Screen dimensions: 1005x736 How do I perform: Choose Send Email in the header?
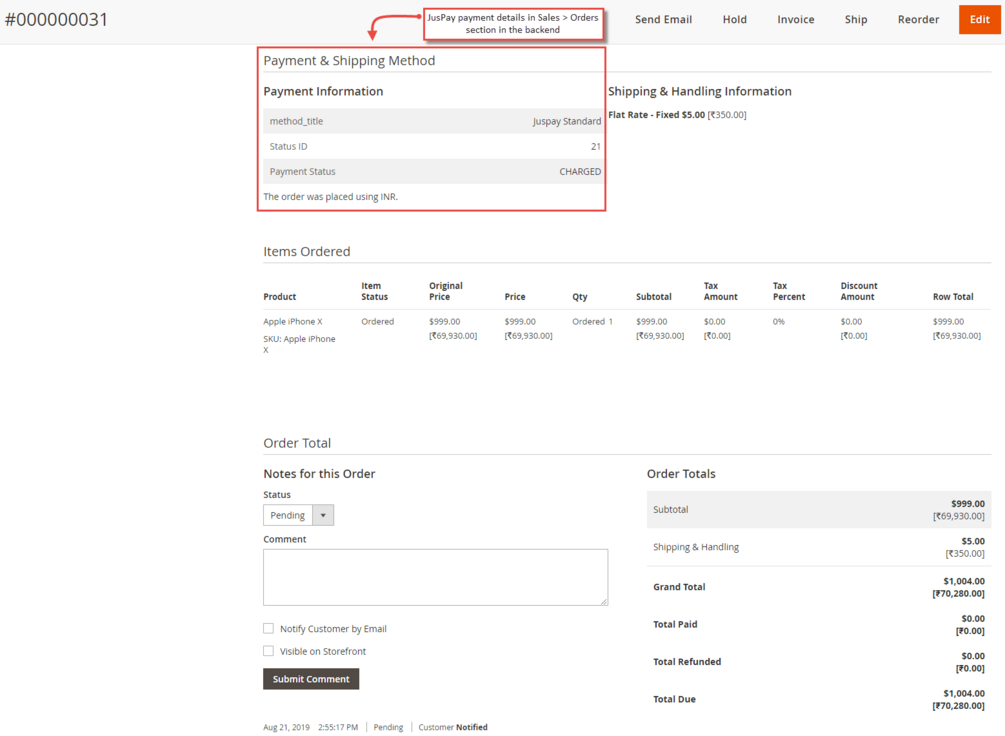click(x=663, y=19)
